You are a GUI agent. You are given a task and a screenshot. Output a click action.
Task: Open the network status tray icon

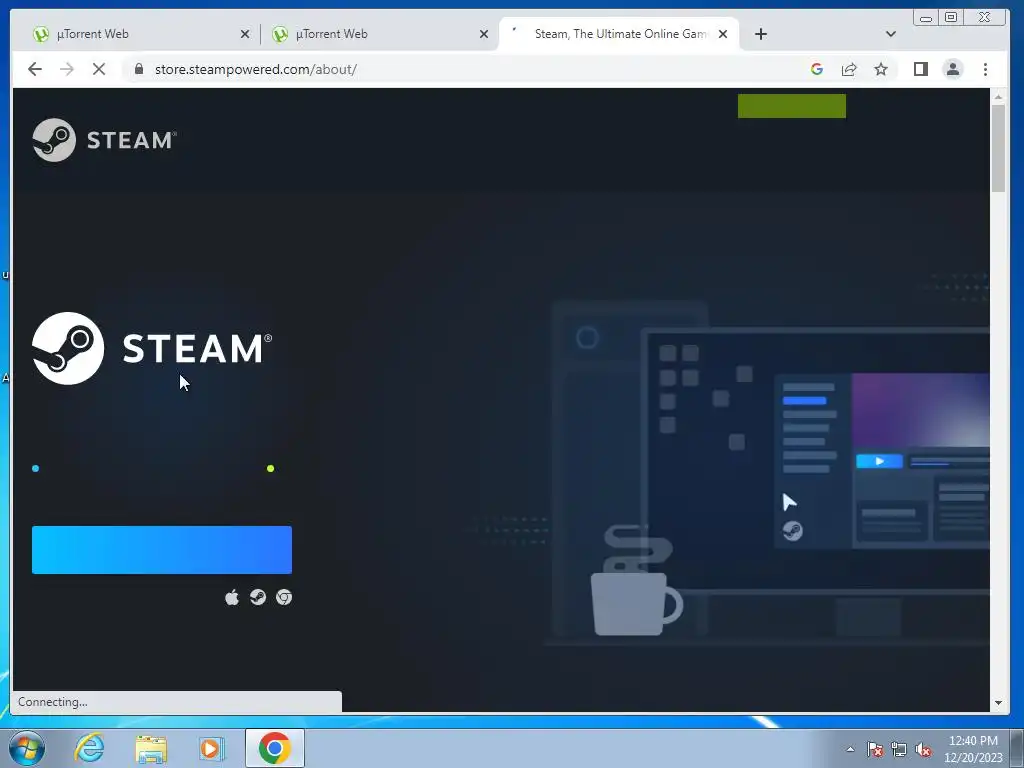[x=899, y=749]
